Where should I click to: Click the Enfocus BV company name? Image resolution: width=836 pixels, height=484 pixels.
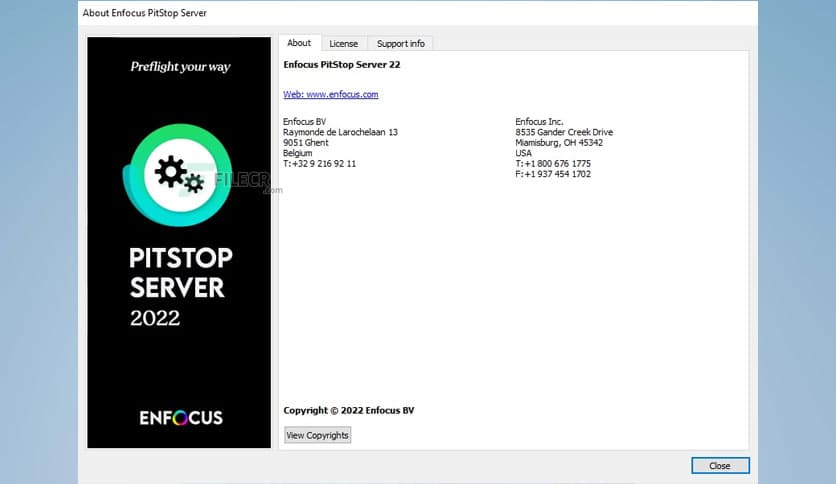[x=304, y=122]
